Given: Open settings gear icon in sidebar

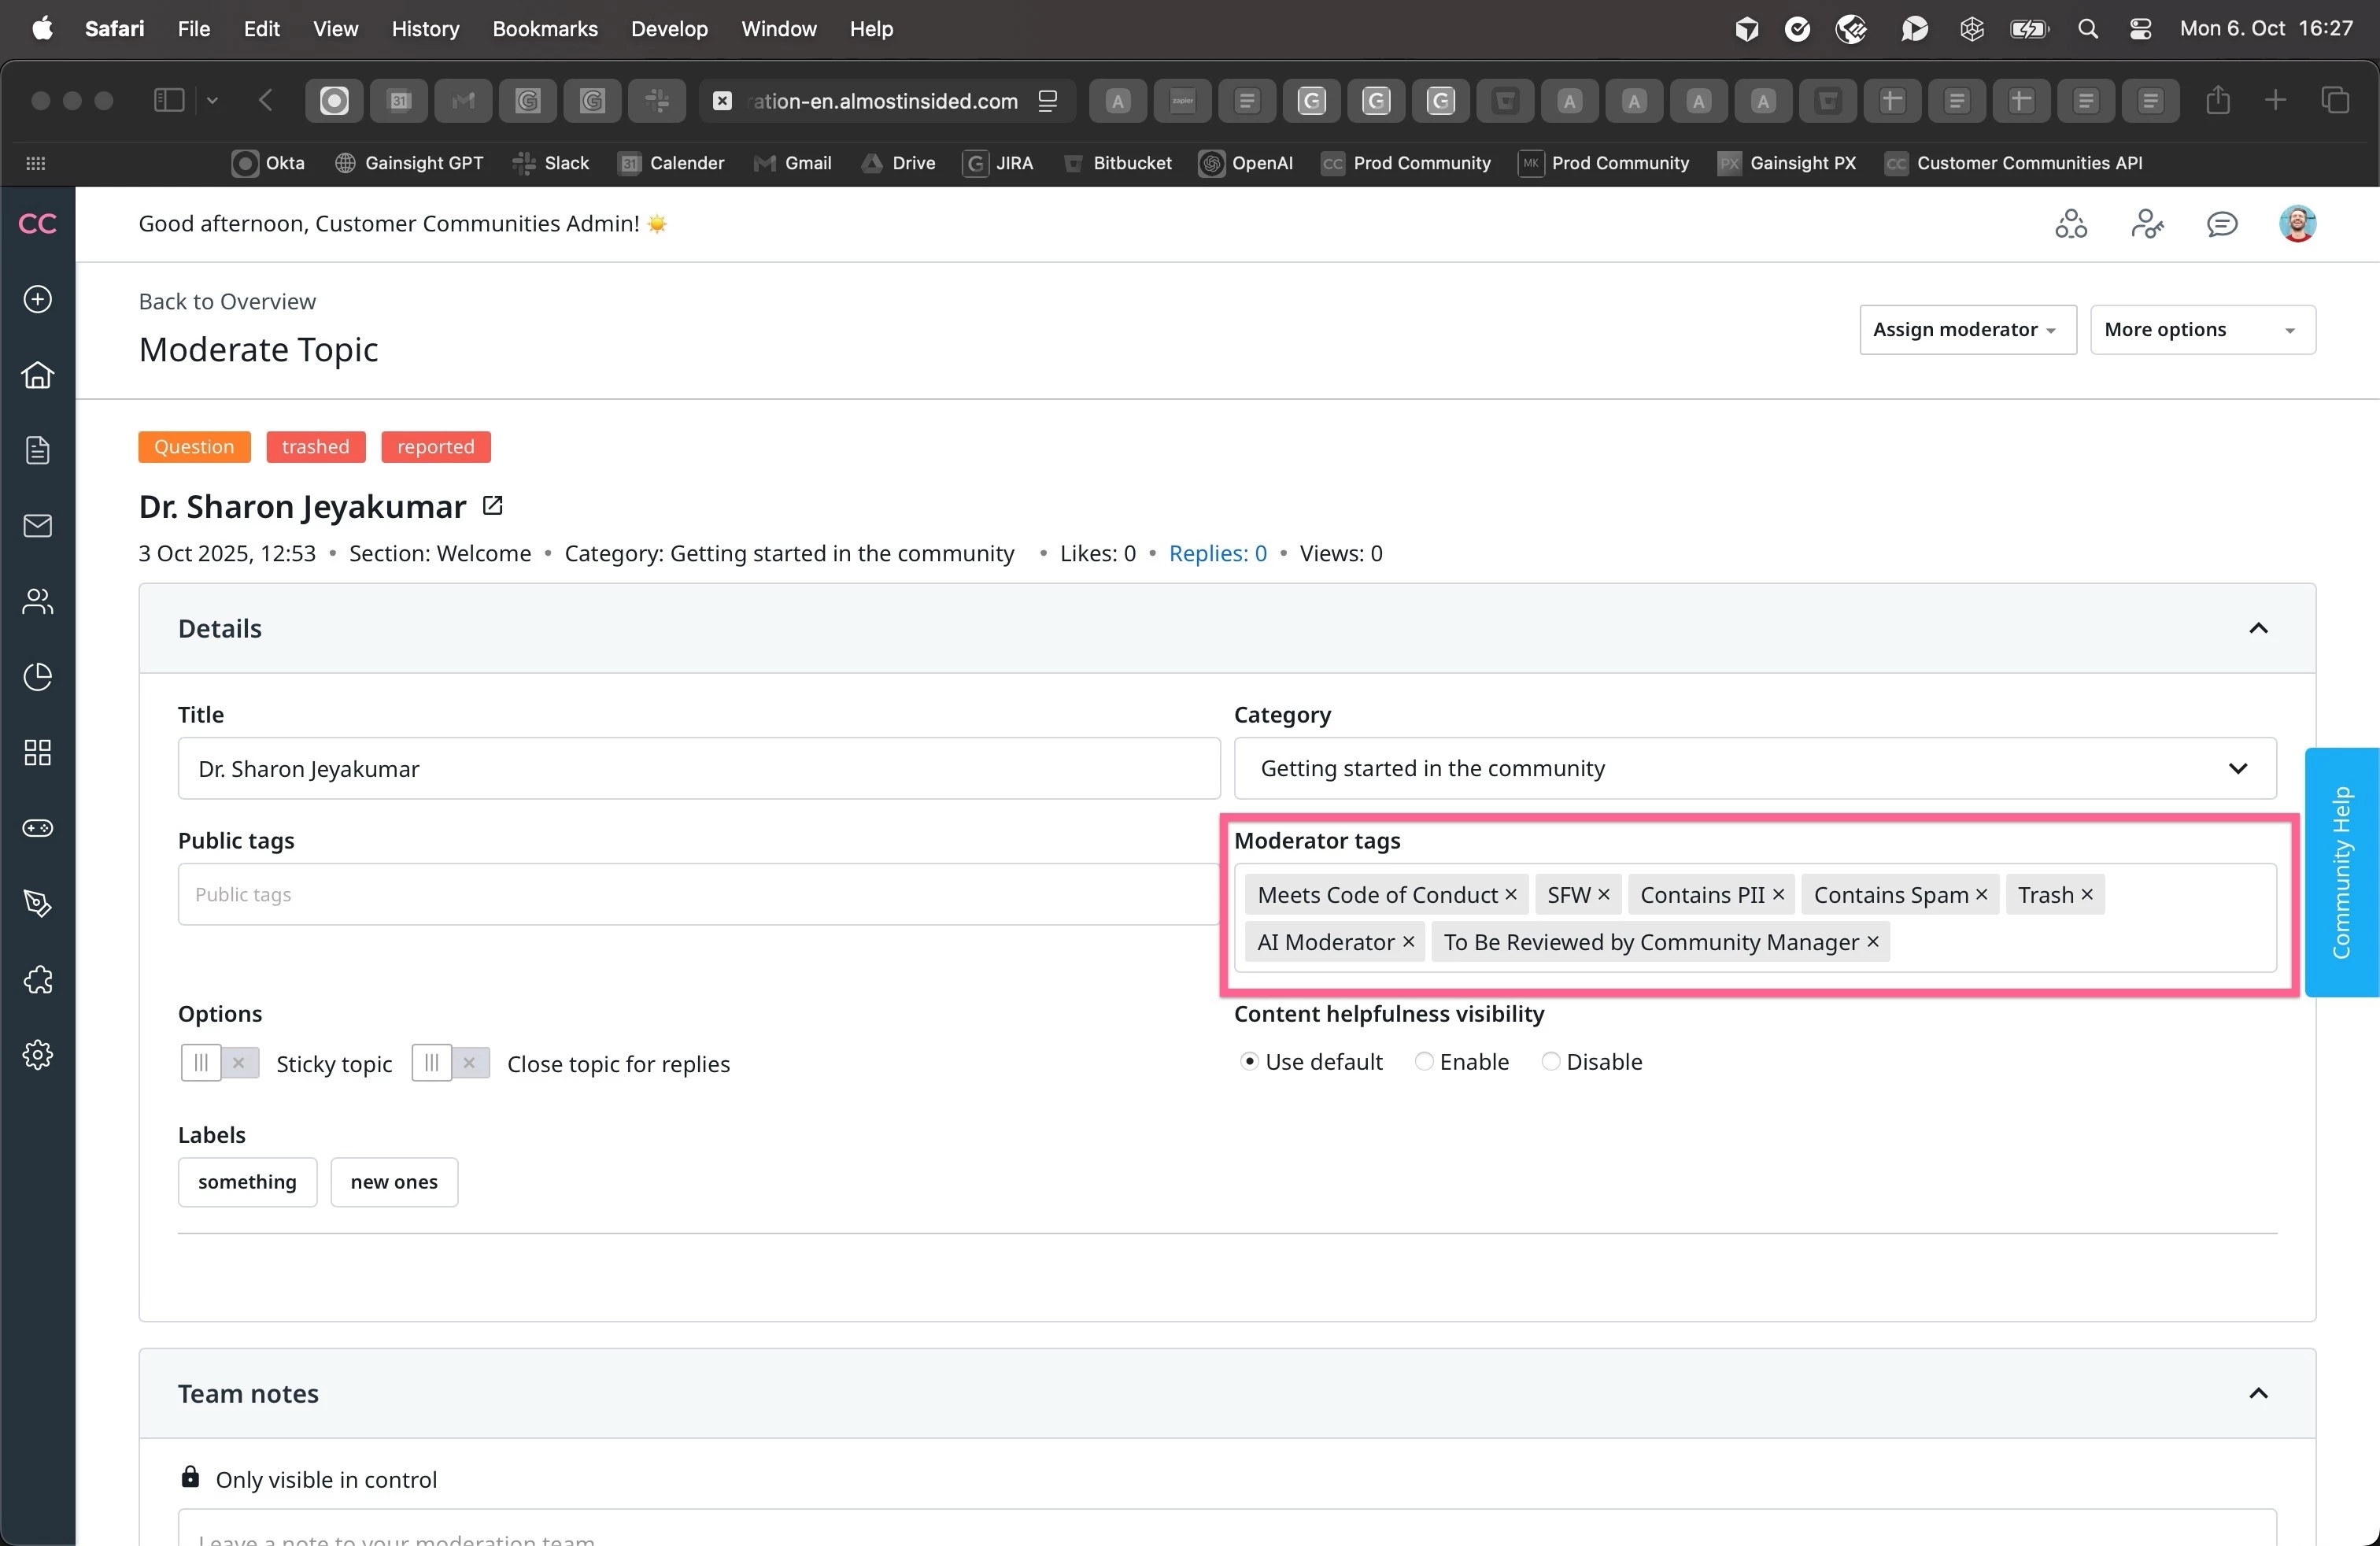Looking at the screenshot, I should (x=37, y=1055).
